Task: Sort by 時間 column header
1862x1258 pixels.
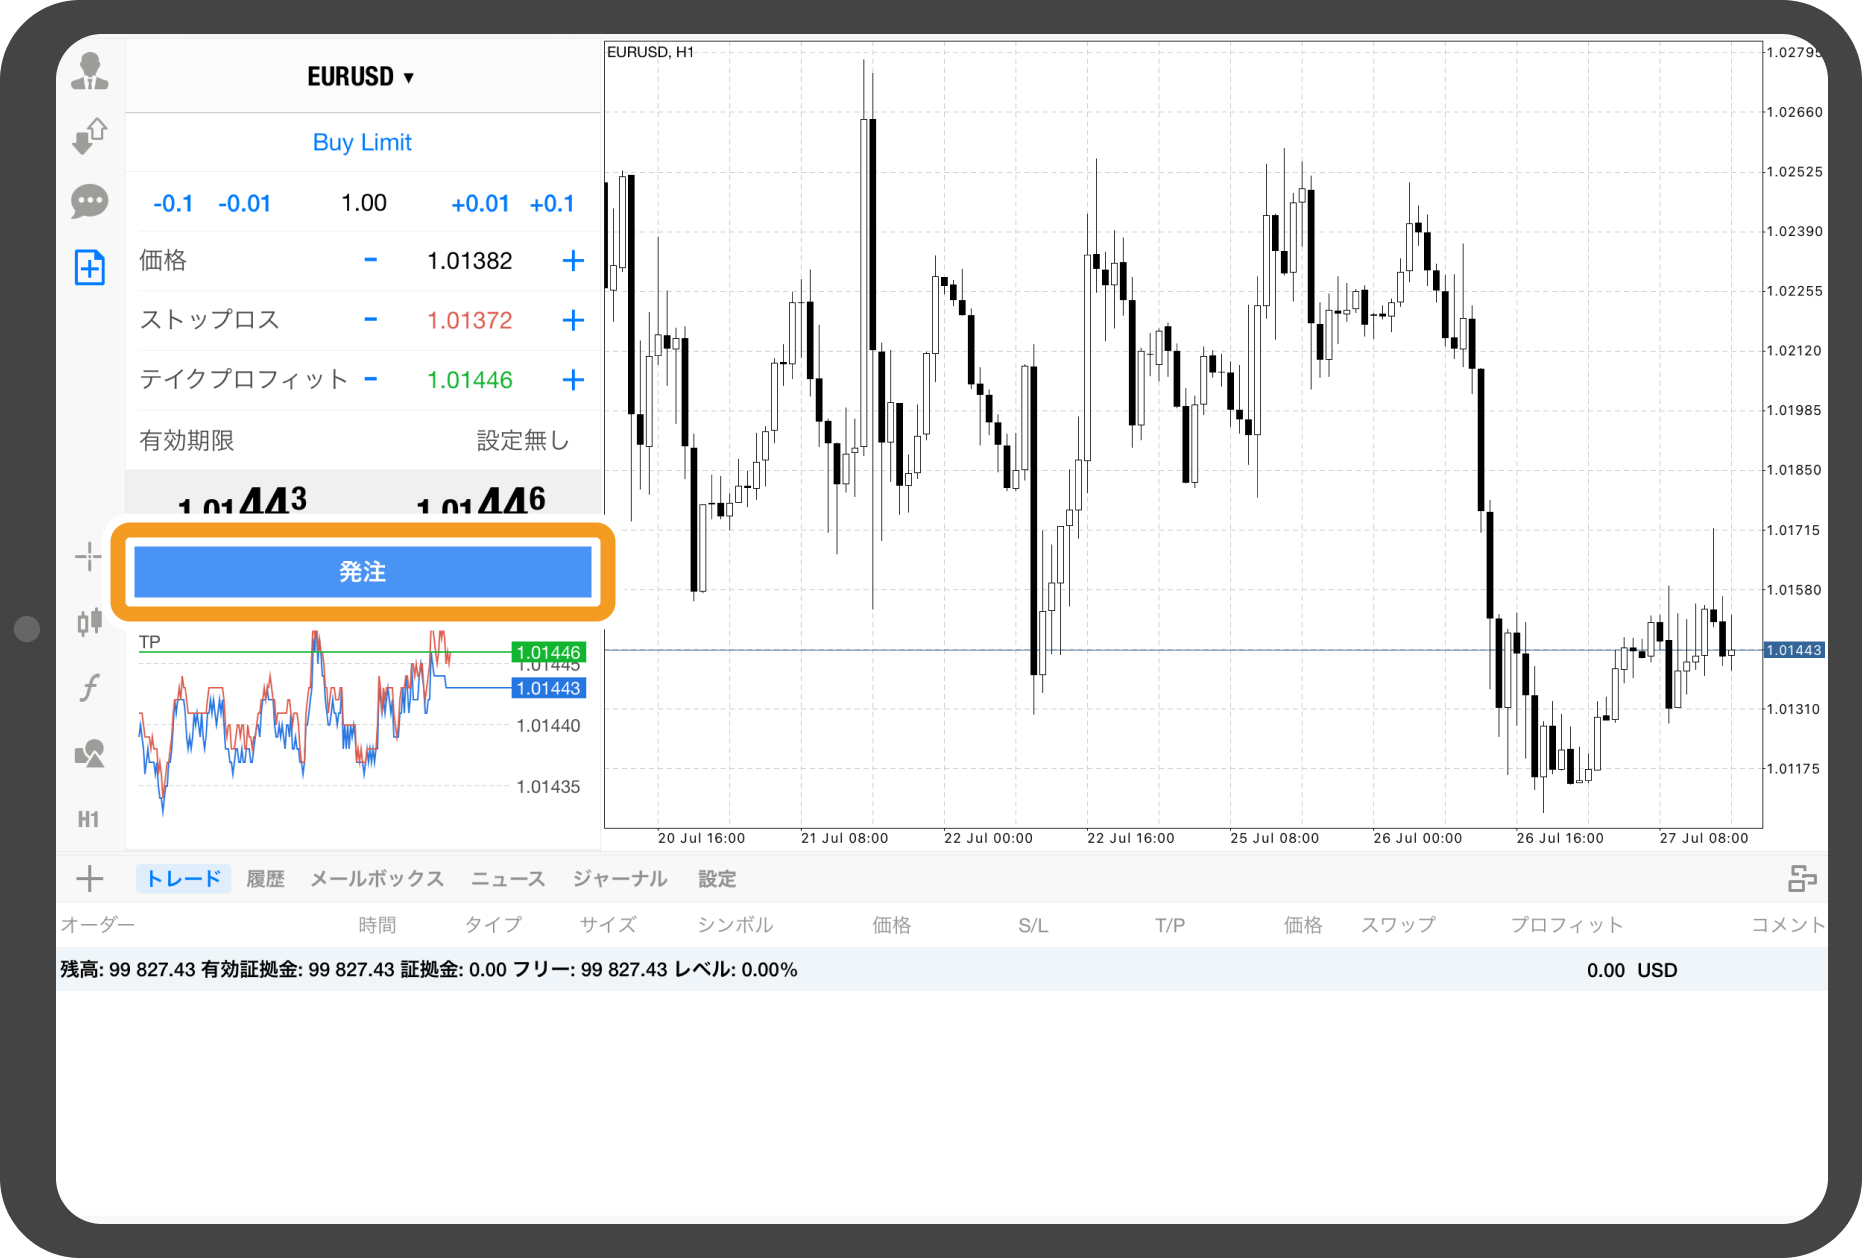Action: [x=378, y=925]
